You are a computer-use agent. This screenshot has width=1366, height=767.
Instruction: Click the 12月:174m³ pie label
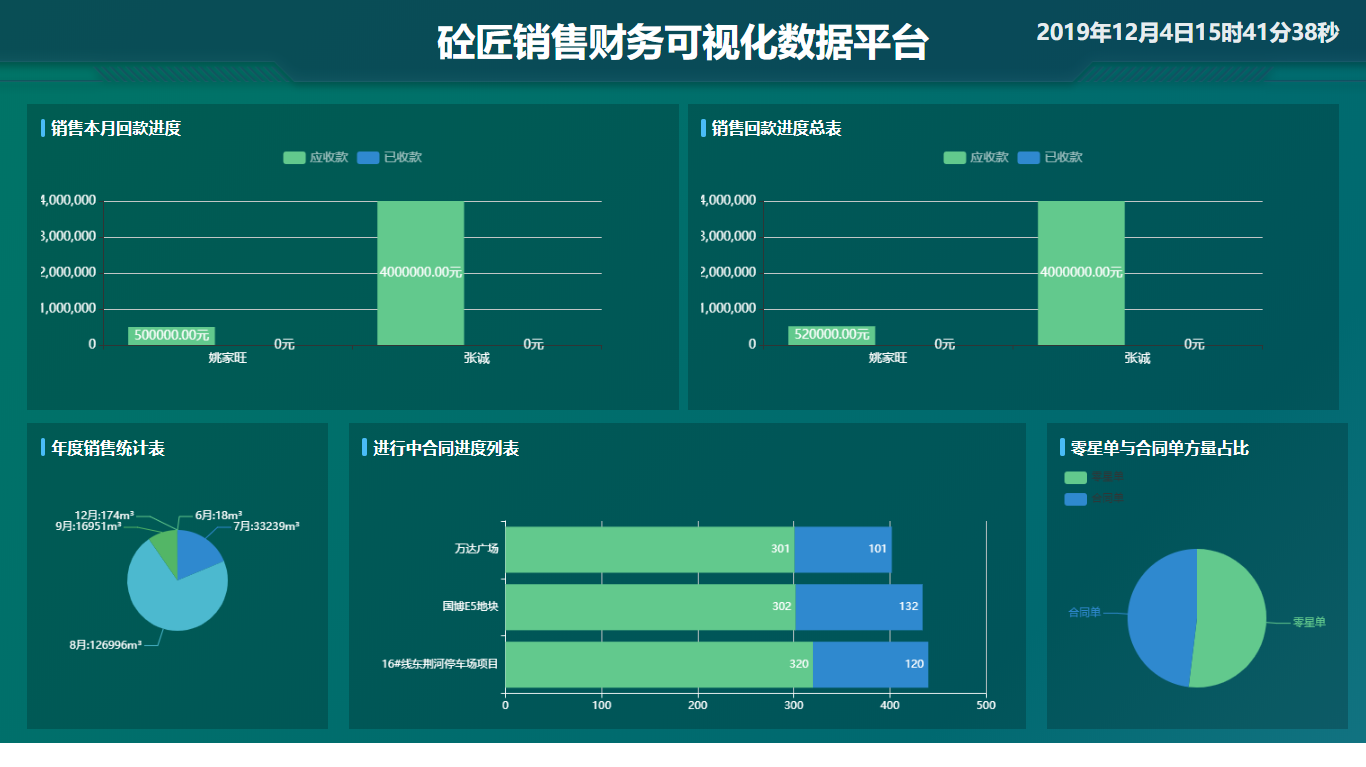pos(104,515)
